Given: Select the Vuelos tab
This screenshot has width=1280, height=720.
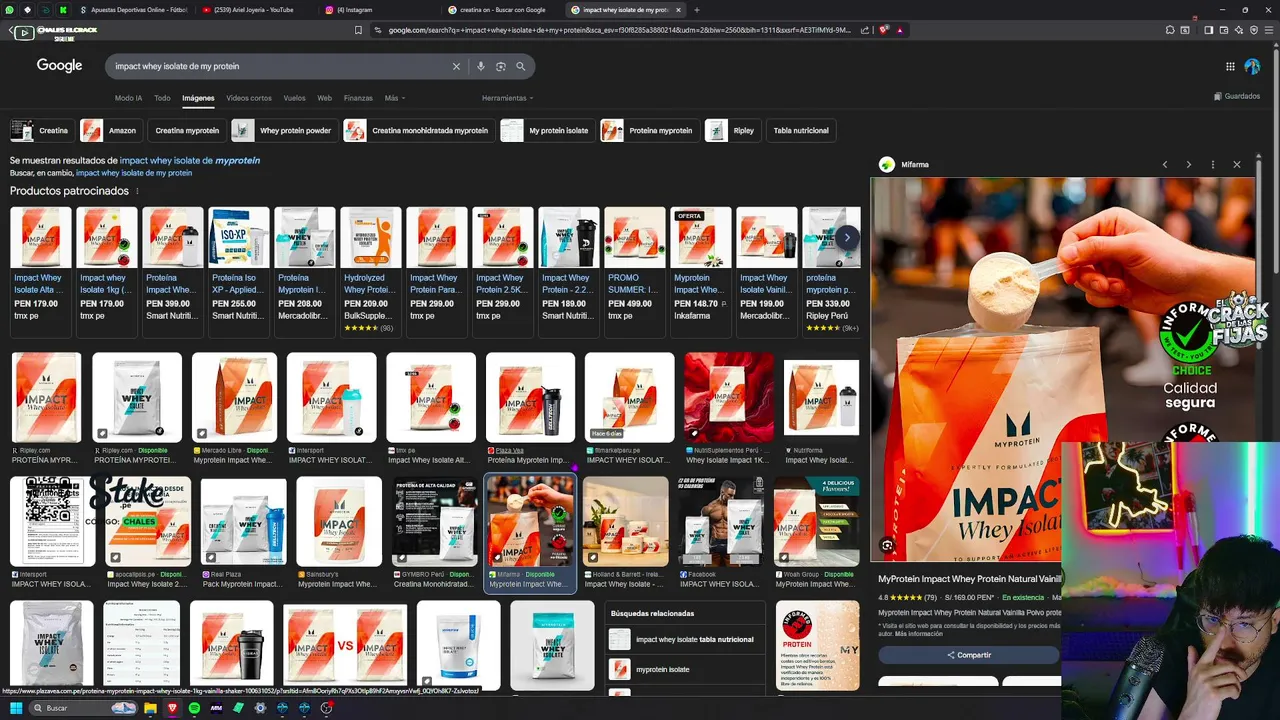Looking at the screenshot, I should click(294, 98).
